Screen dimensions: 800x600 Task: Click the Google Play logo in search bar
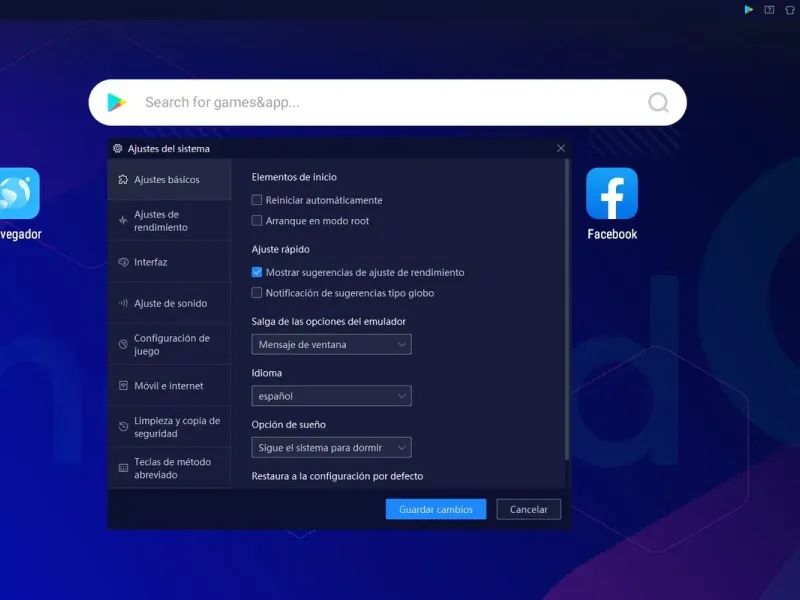(116, 103)
